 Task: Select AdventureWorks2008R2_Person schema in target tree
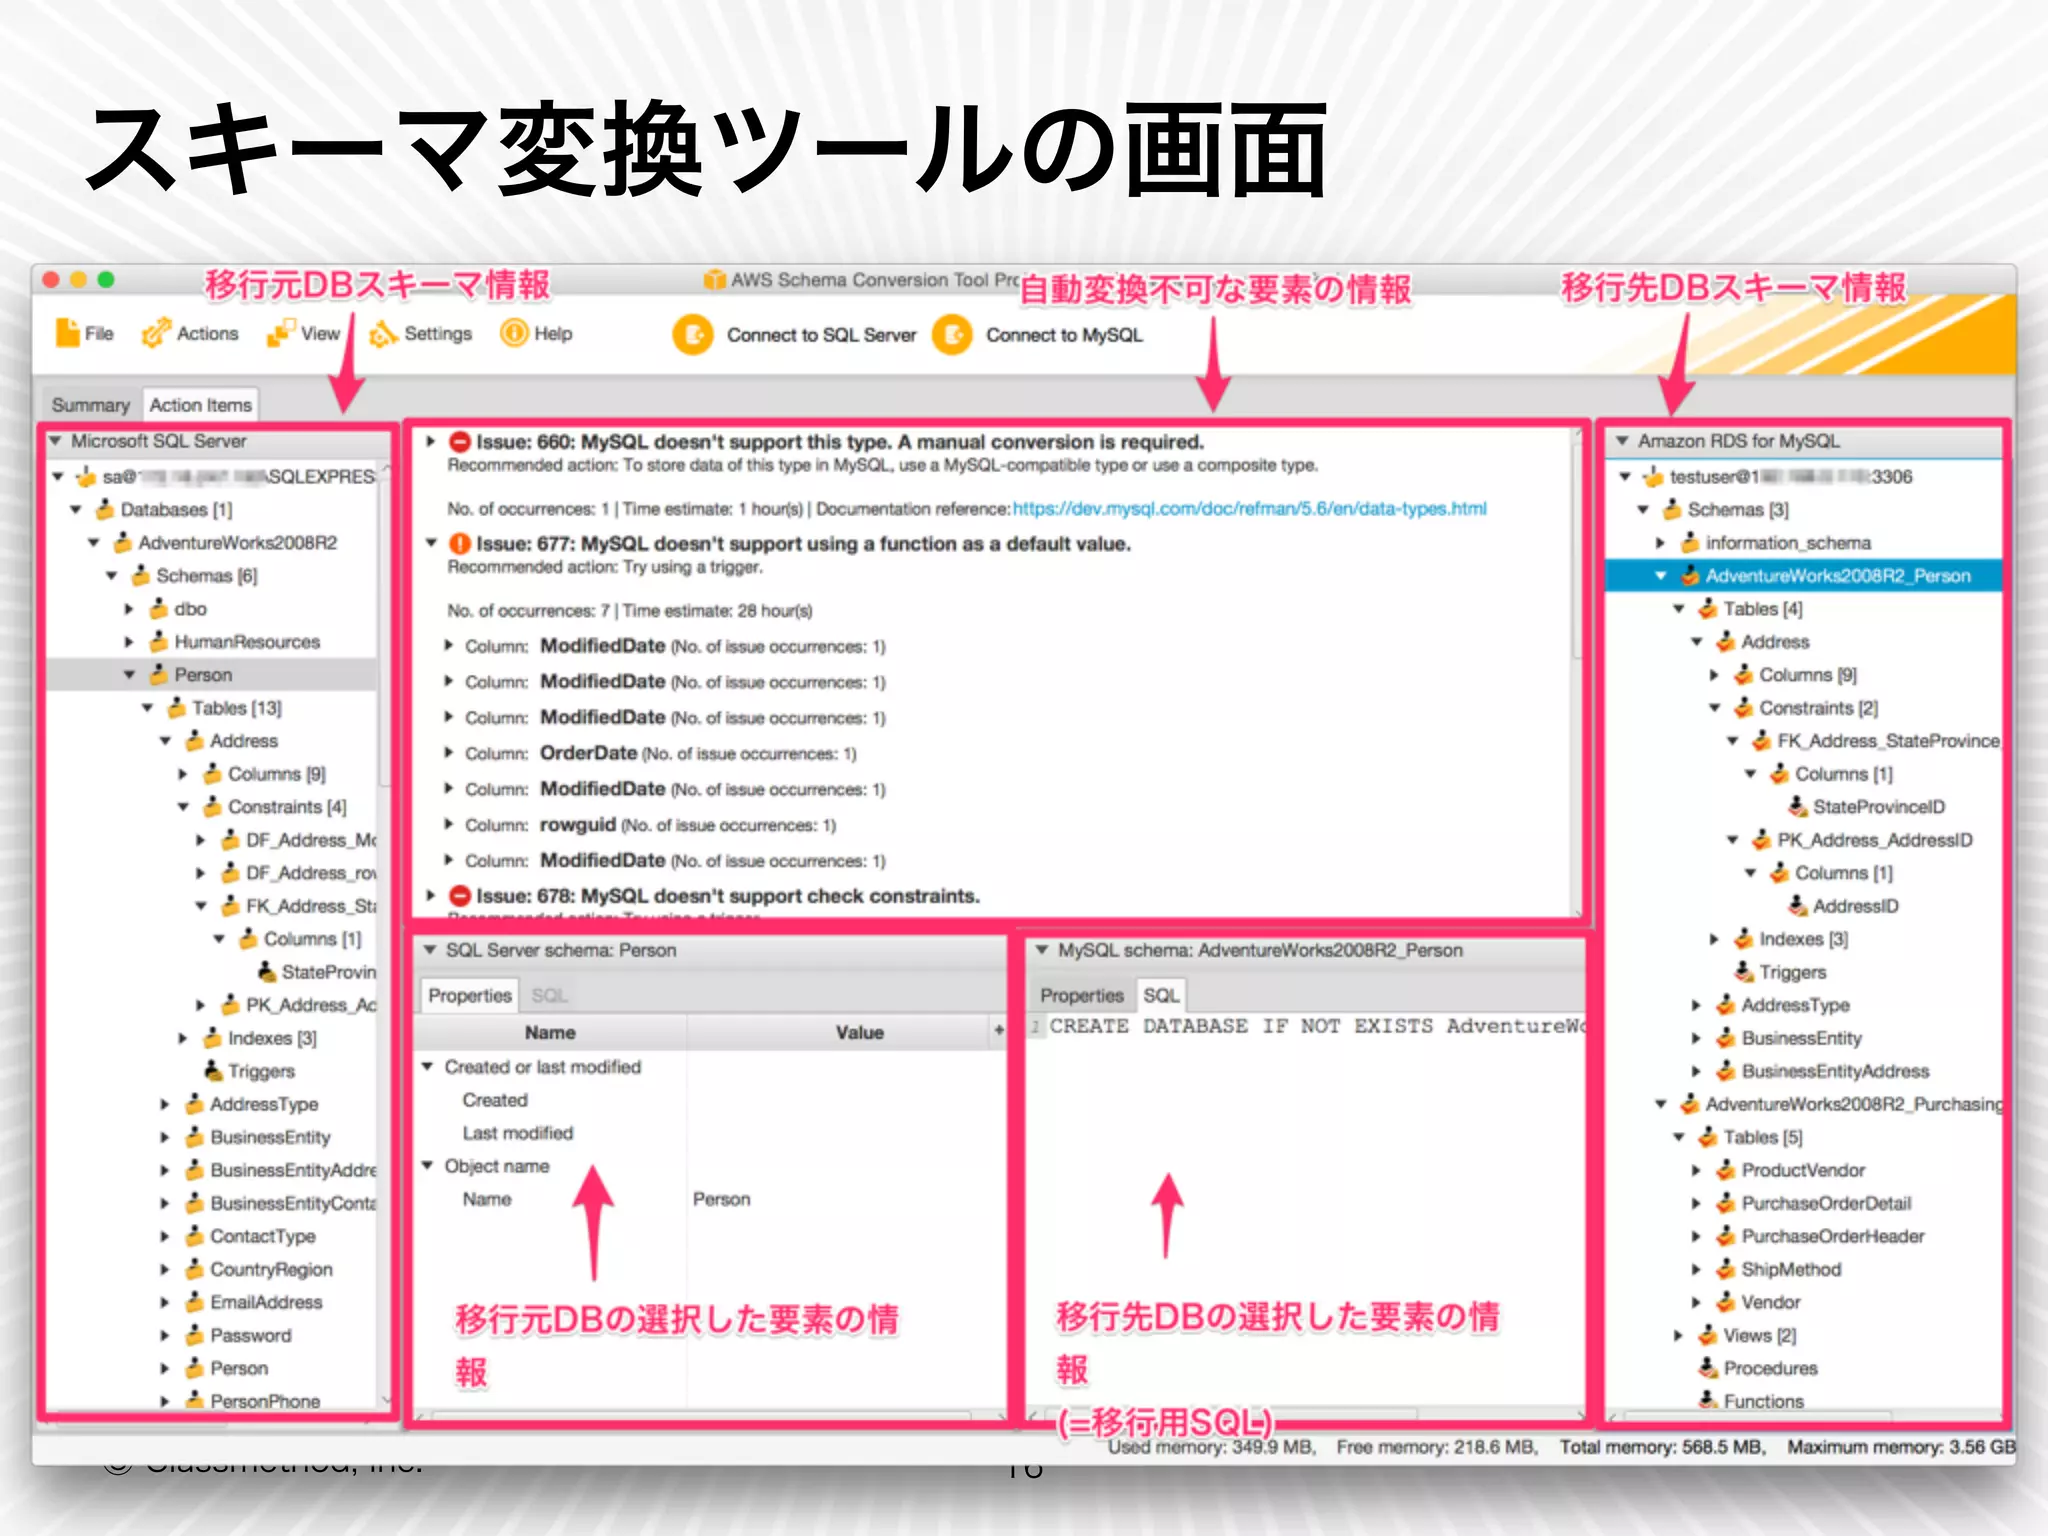[1837, 575]
